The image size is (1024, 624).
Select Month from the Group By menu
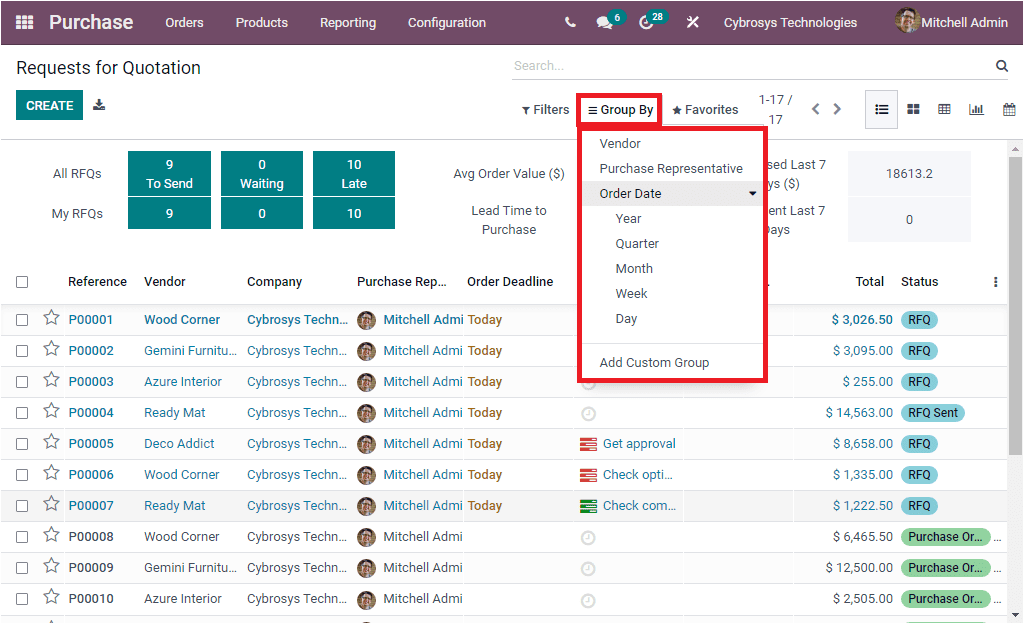click(634, 268)
